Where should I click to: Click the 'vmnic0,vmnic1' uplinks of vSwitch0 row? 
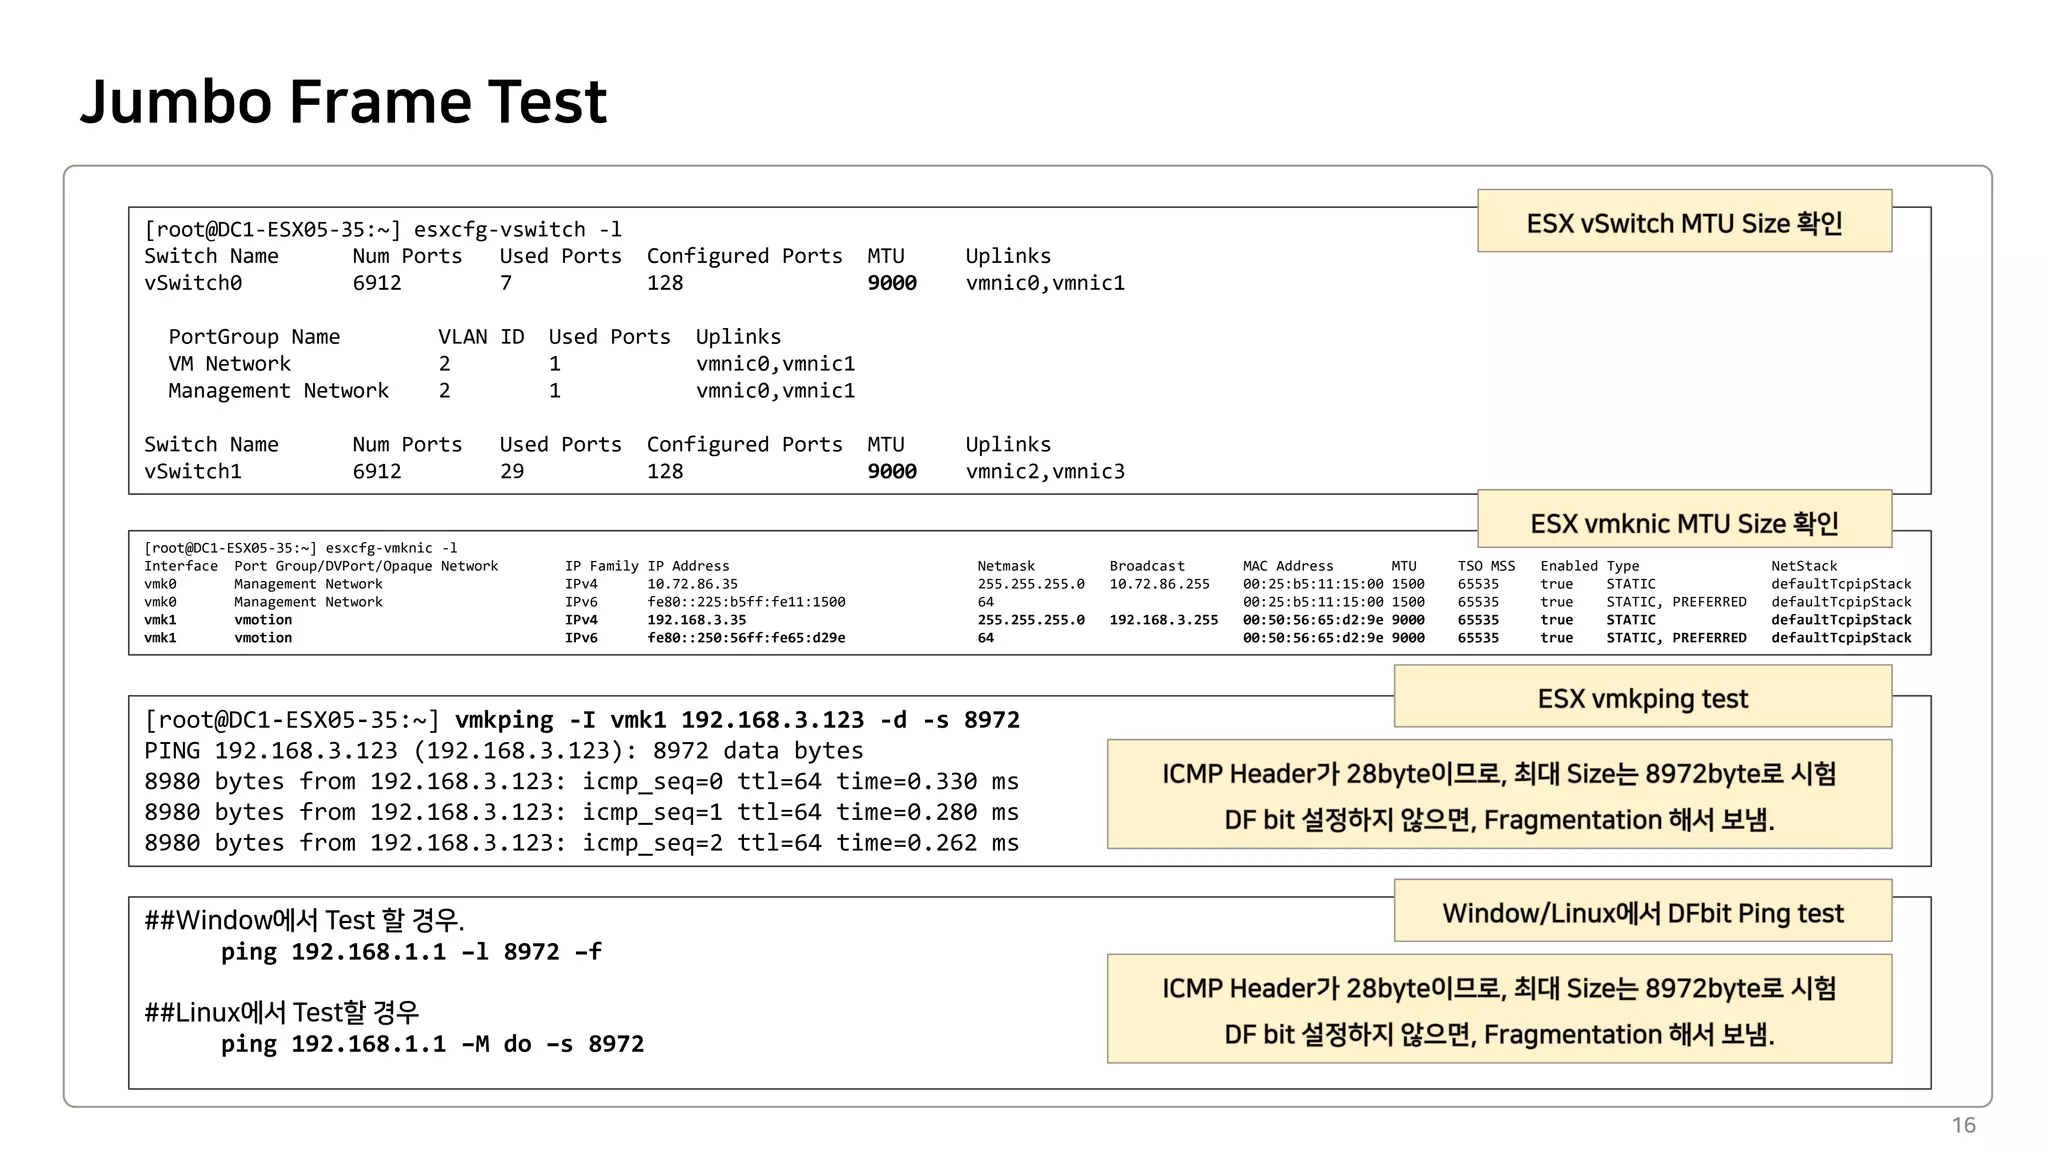[x=1045, y=283]
